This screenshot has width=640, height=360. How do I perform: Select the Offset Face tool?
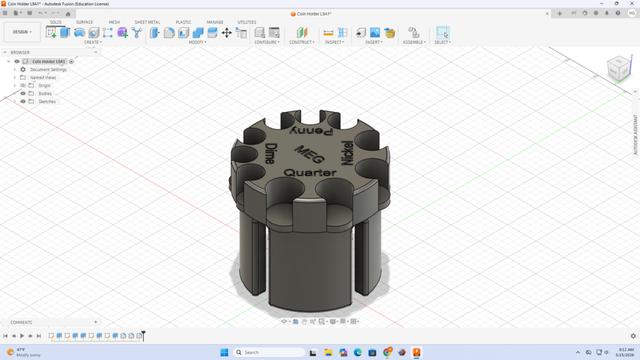(212, 32)
